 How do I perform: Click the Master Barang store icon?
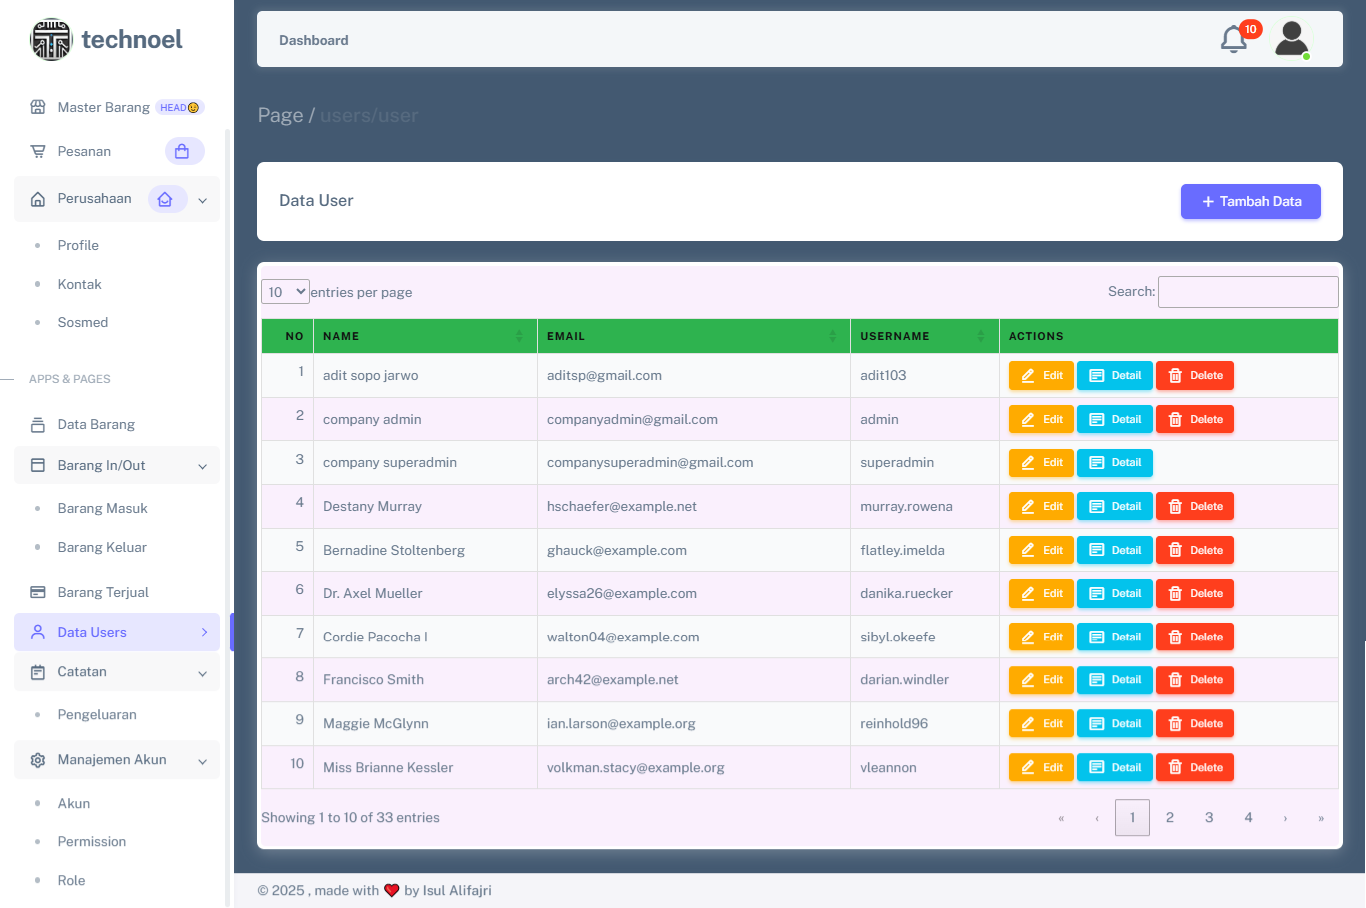point(38,107)
